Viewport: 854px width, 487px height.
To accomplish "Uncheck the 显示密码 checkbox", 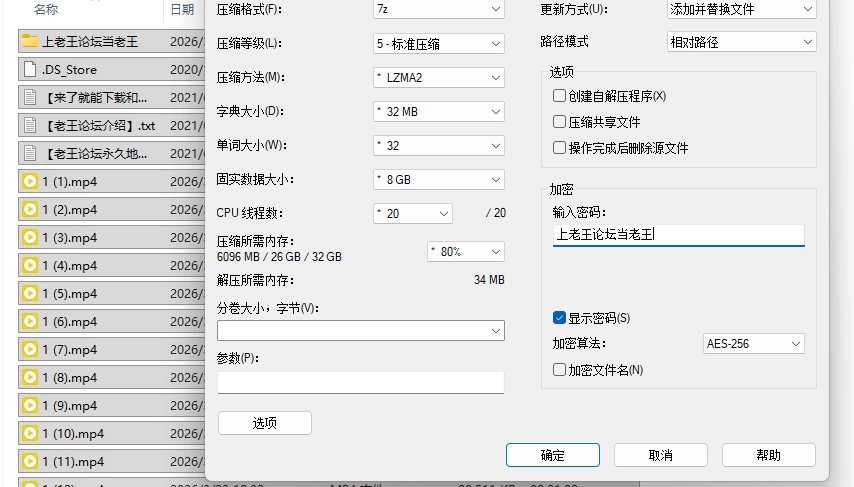I will 559,318.
